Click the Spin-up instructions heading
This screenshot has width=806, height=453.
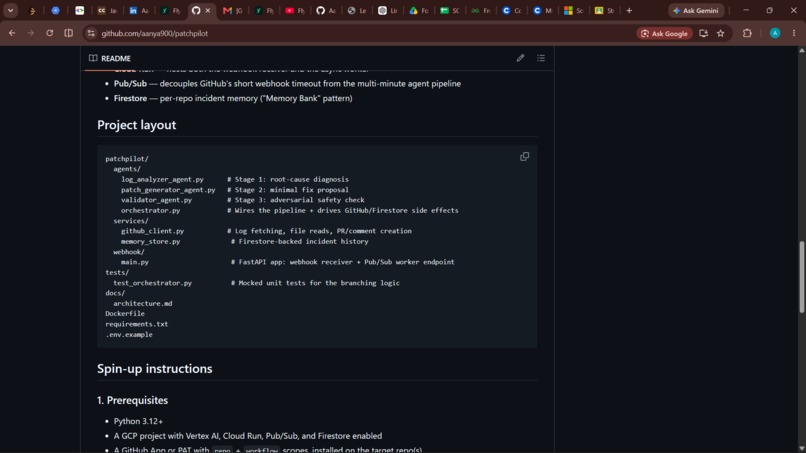tap(155, 369)
